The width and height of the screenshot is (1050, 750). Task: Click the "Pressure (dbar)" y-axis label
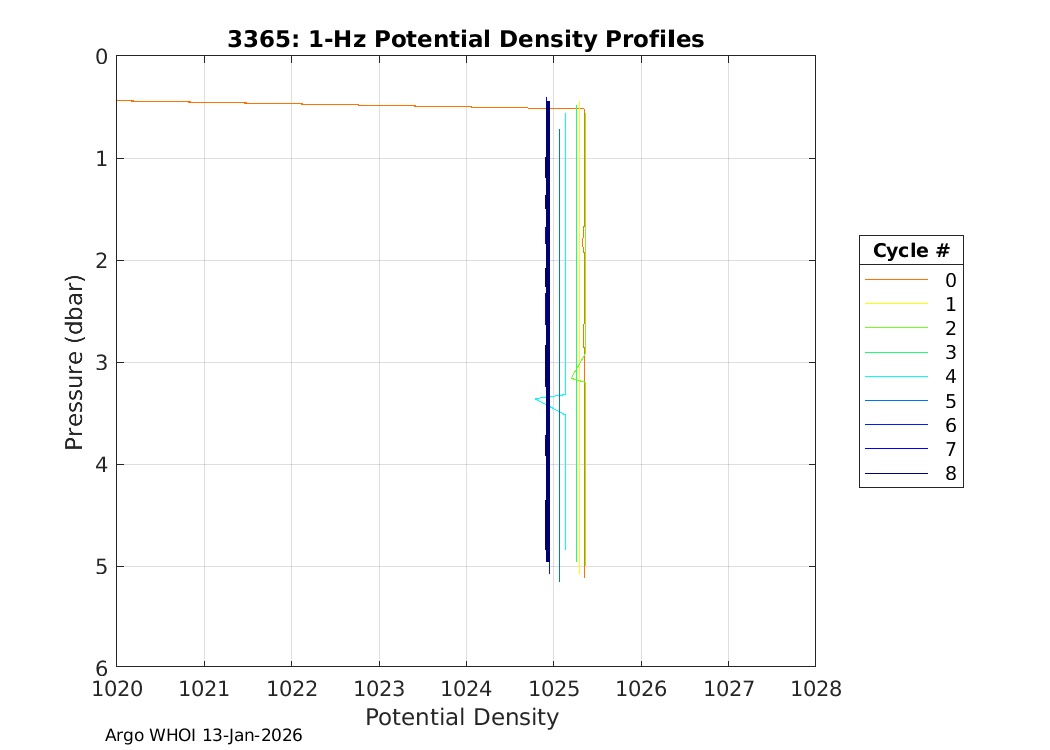(74, 361)
